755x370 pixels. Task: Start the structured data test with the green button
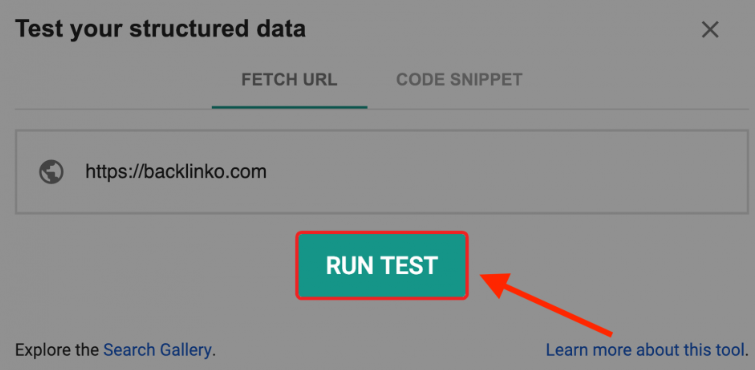(382, 265)
